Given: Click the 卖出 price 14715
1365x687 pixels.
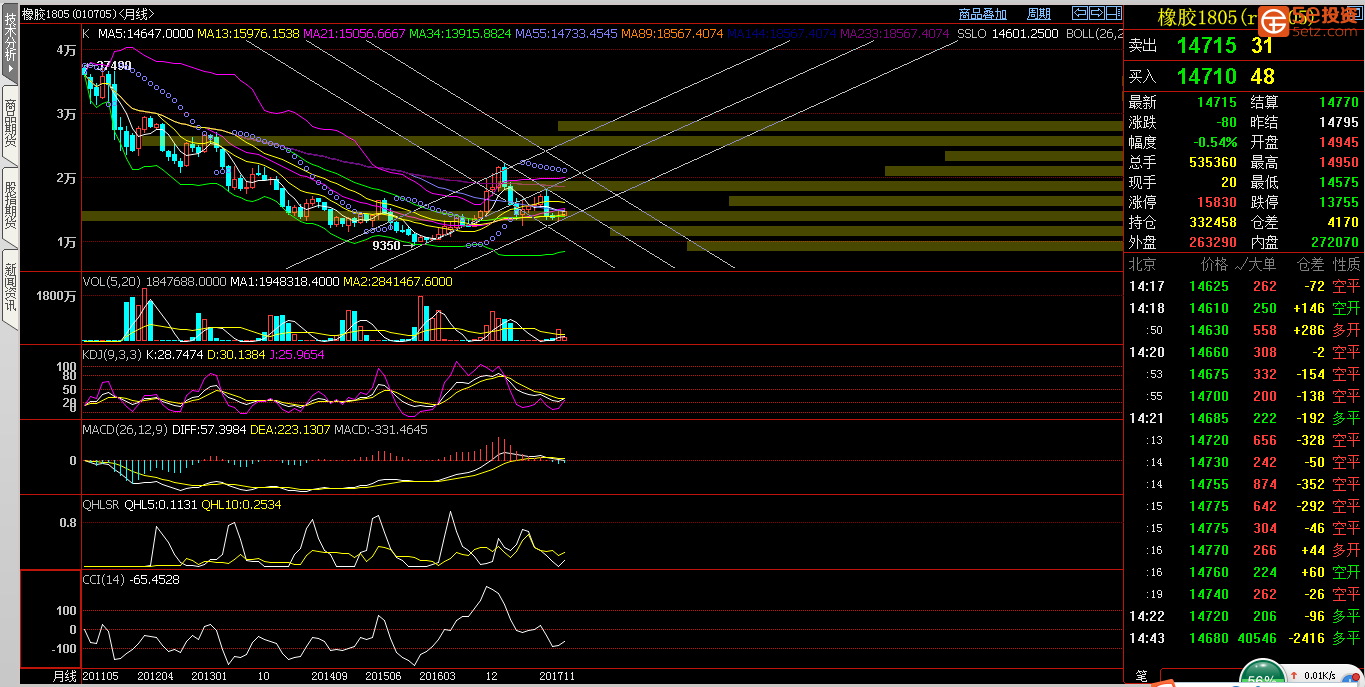Looking at the screenshot, I should pos(1207,46).
